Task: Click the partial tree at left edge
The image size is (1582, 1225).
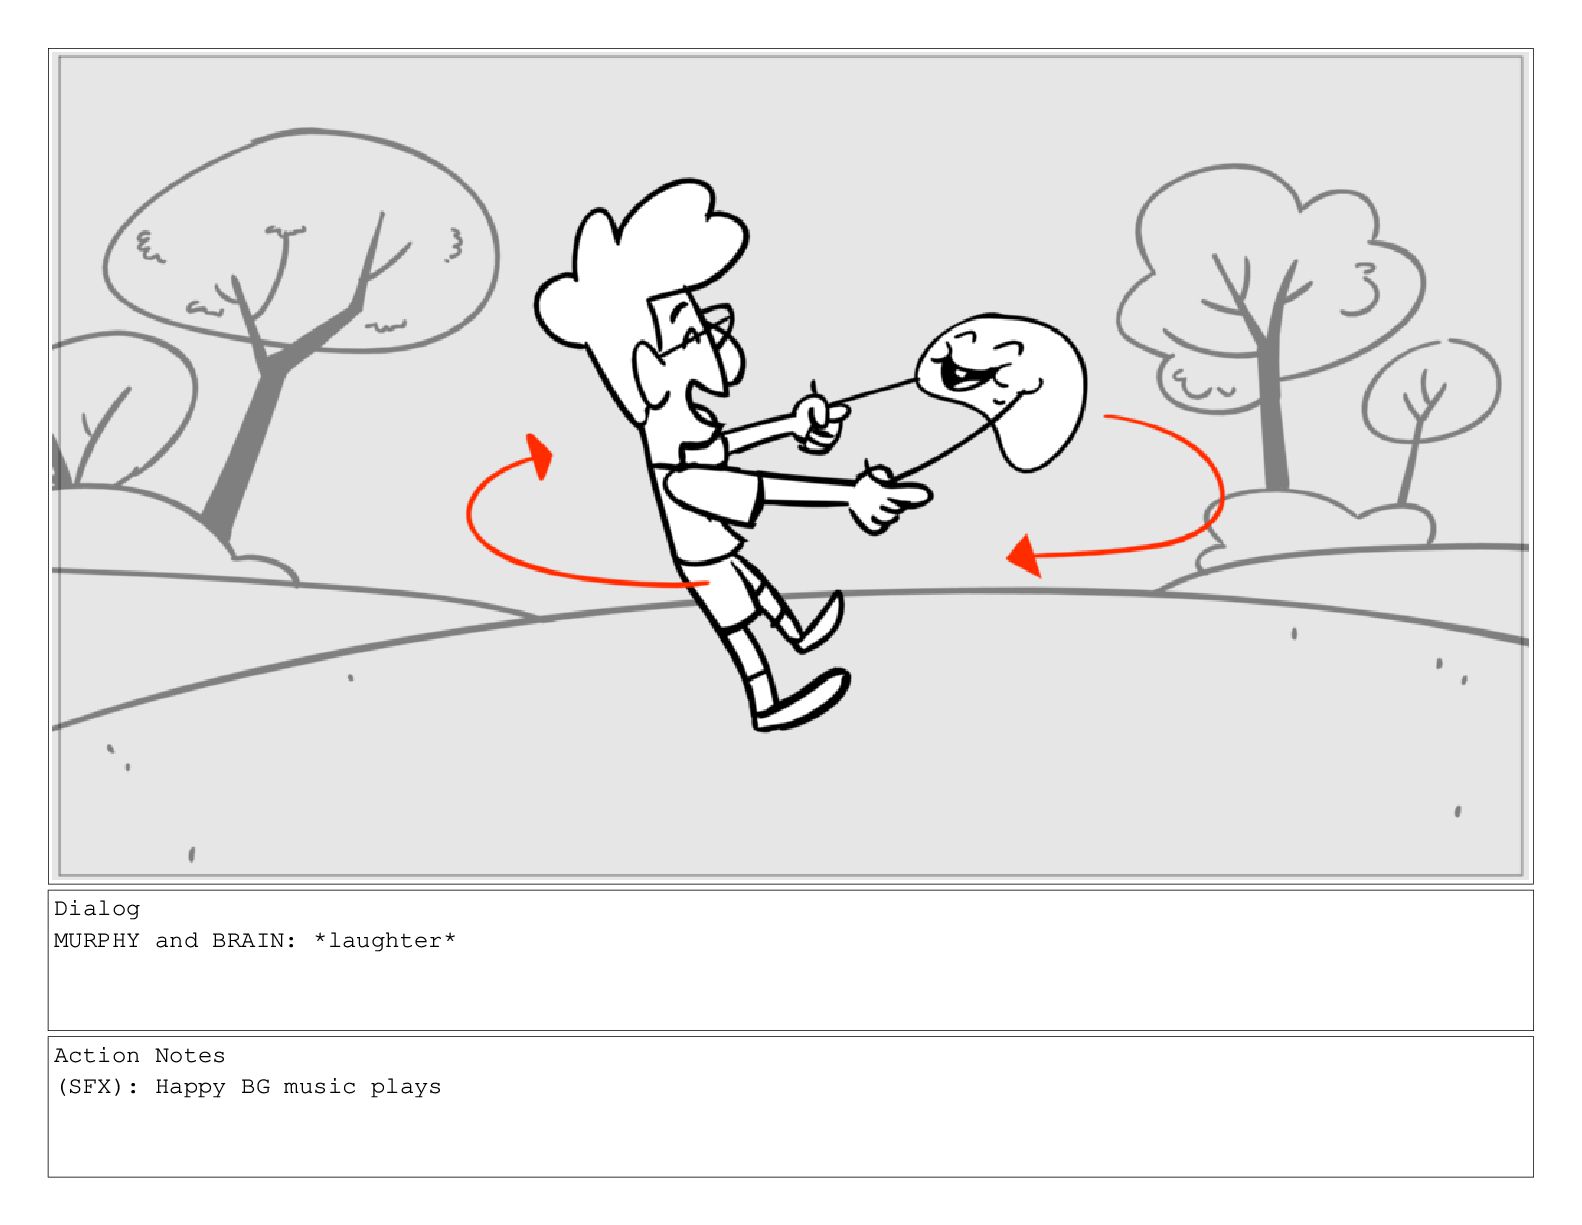Action: click(115, 410)
